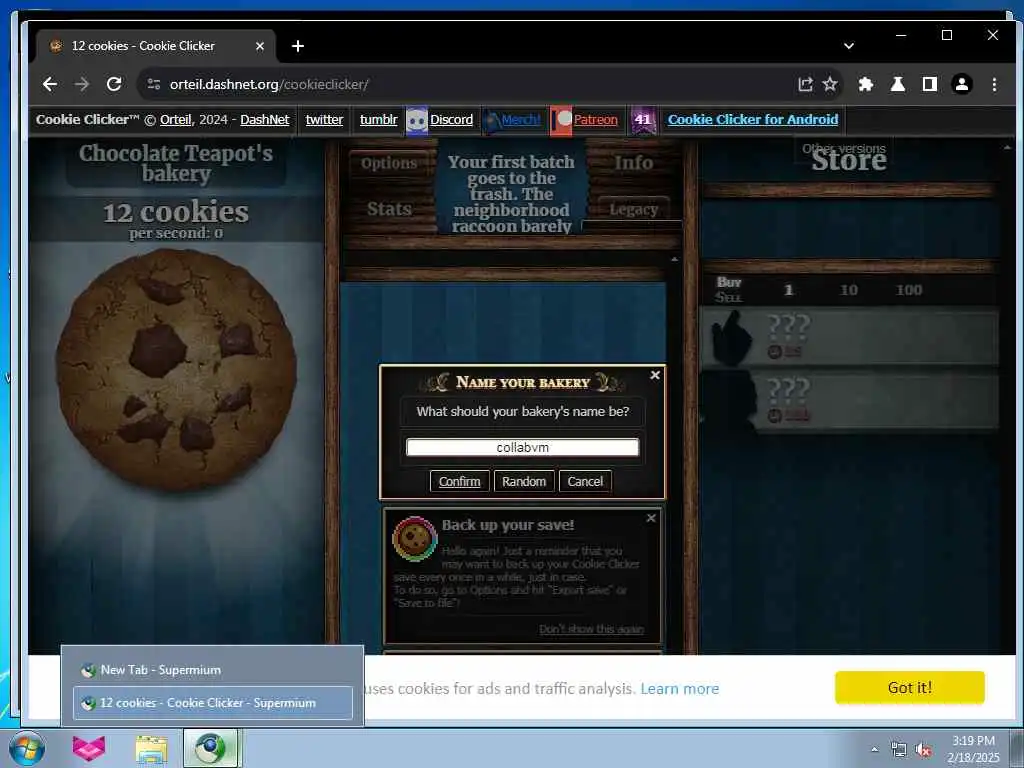The image size is (1024, 768).
Task: Click the rainbow cookie notification icon
Action: (x=415, y=539)
